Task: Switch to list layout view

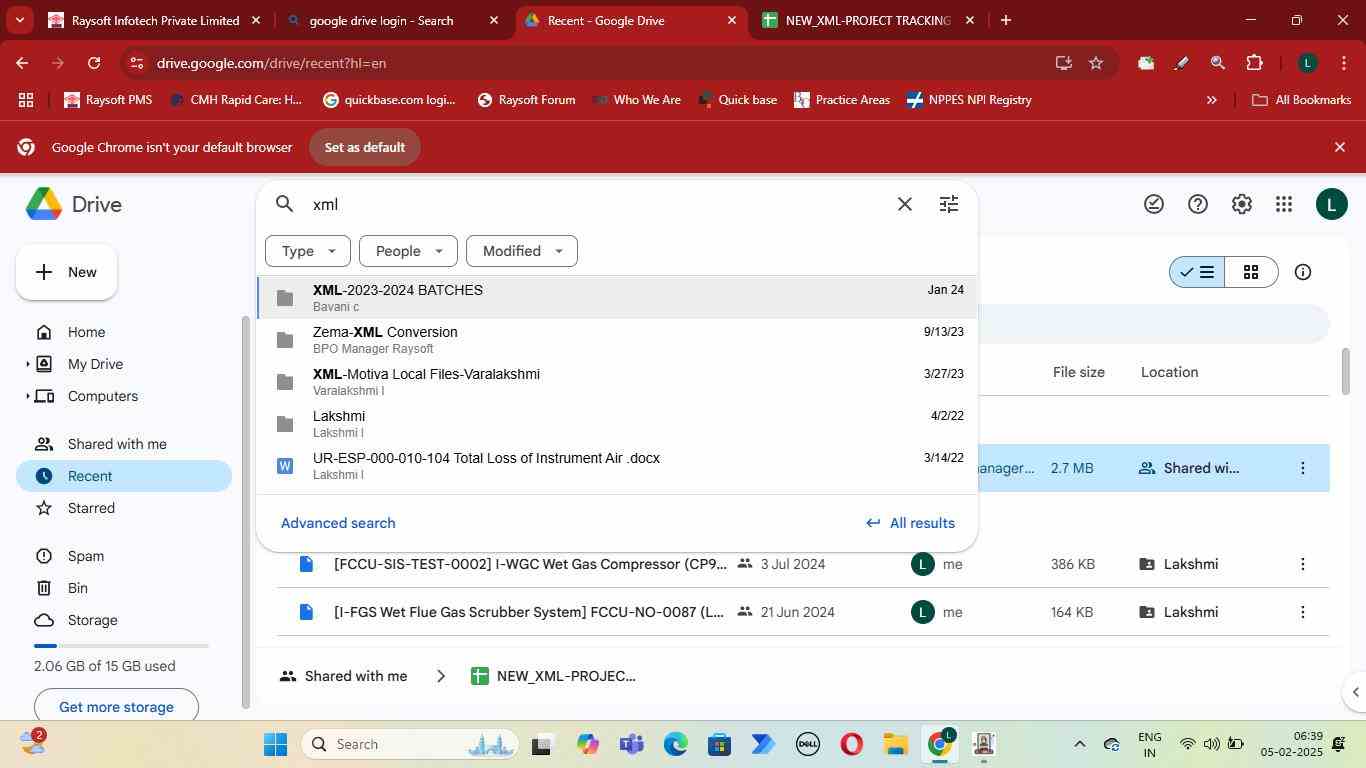Action: coord(1197,272)
